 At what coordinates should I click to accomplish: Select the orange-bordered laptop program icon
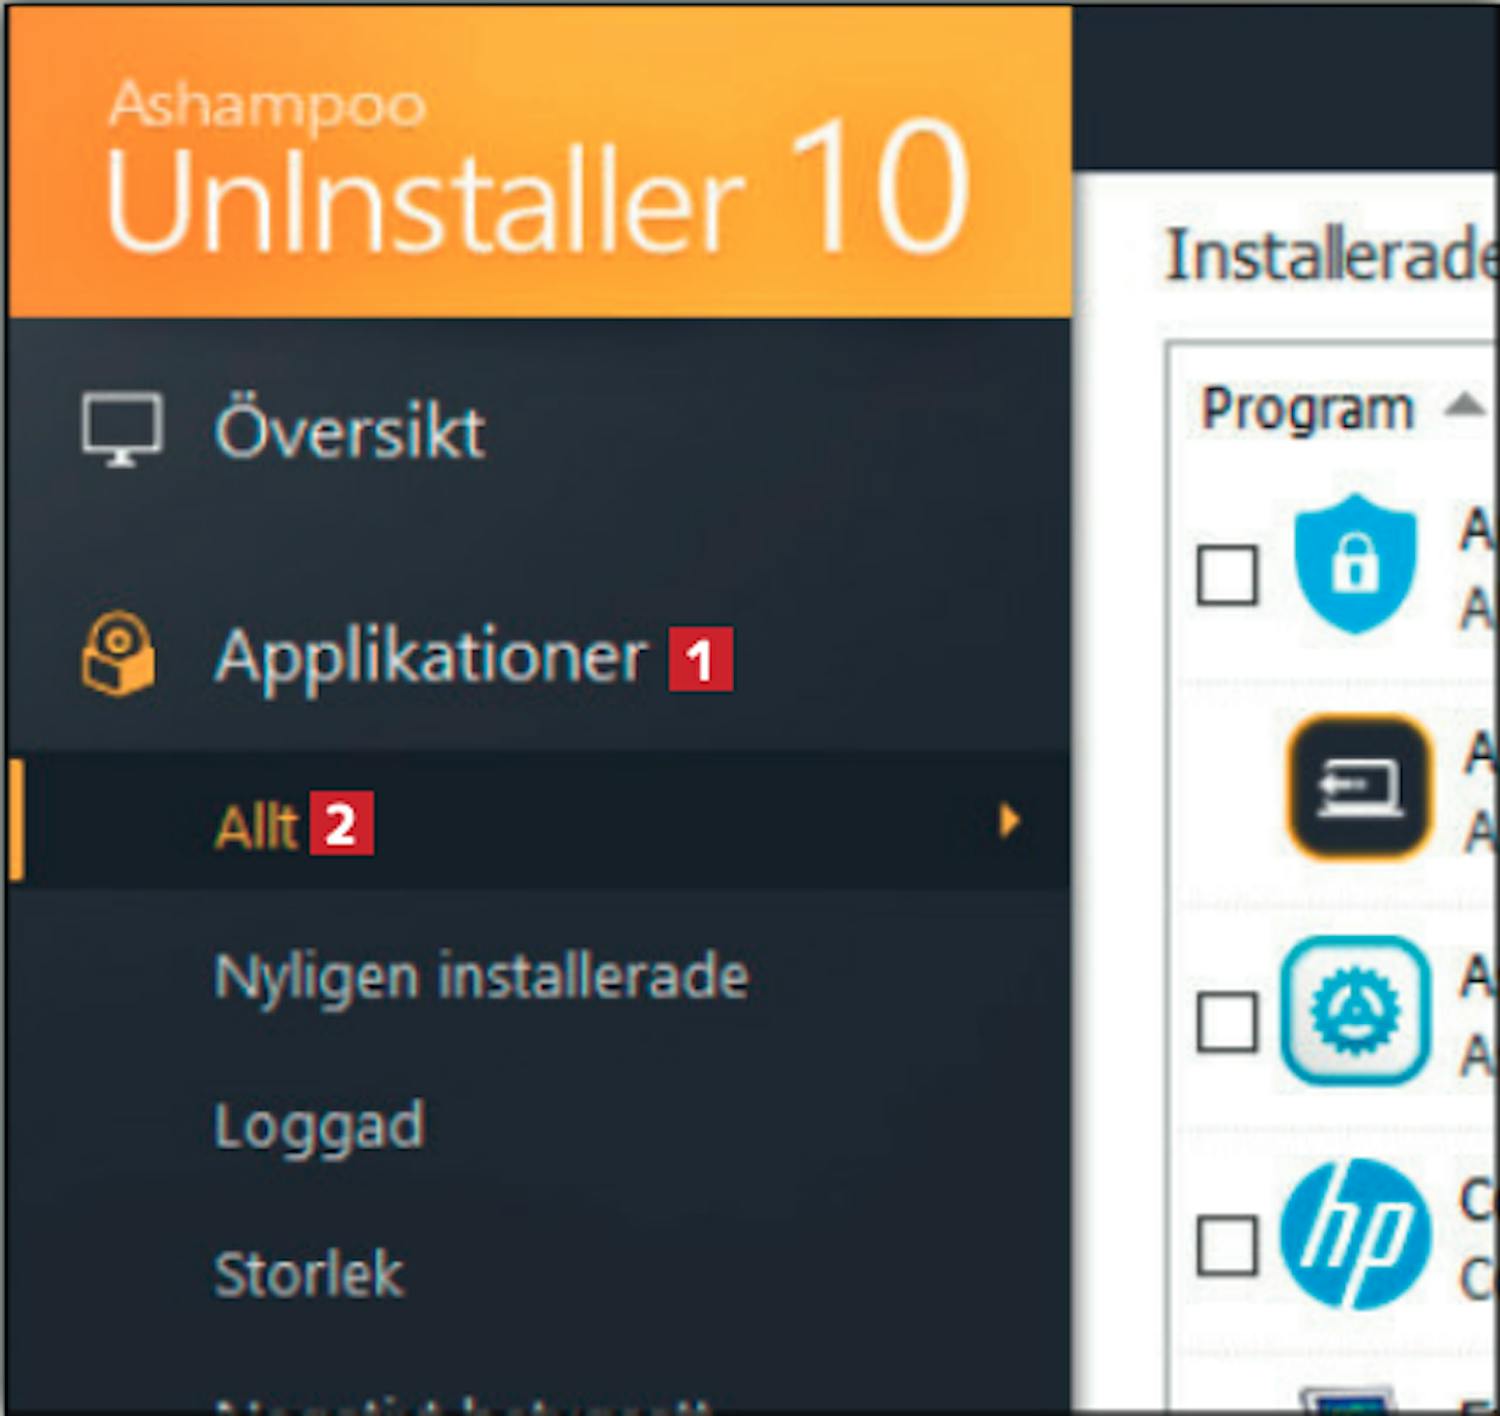click(1358, 788)
